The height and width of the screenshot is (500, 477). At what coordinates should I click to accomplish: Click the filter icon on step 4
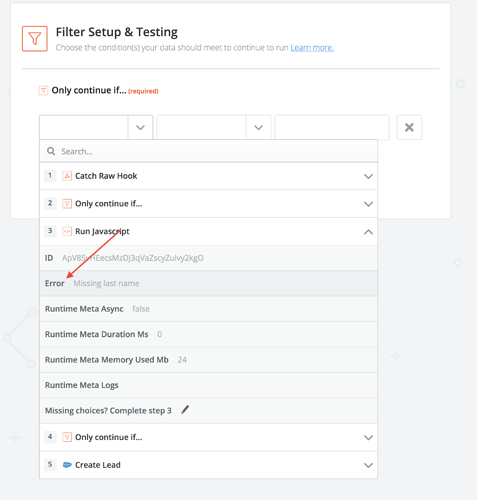67,437
